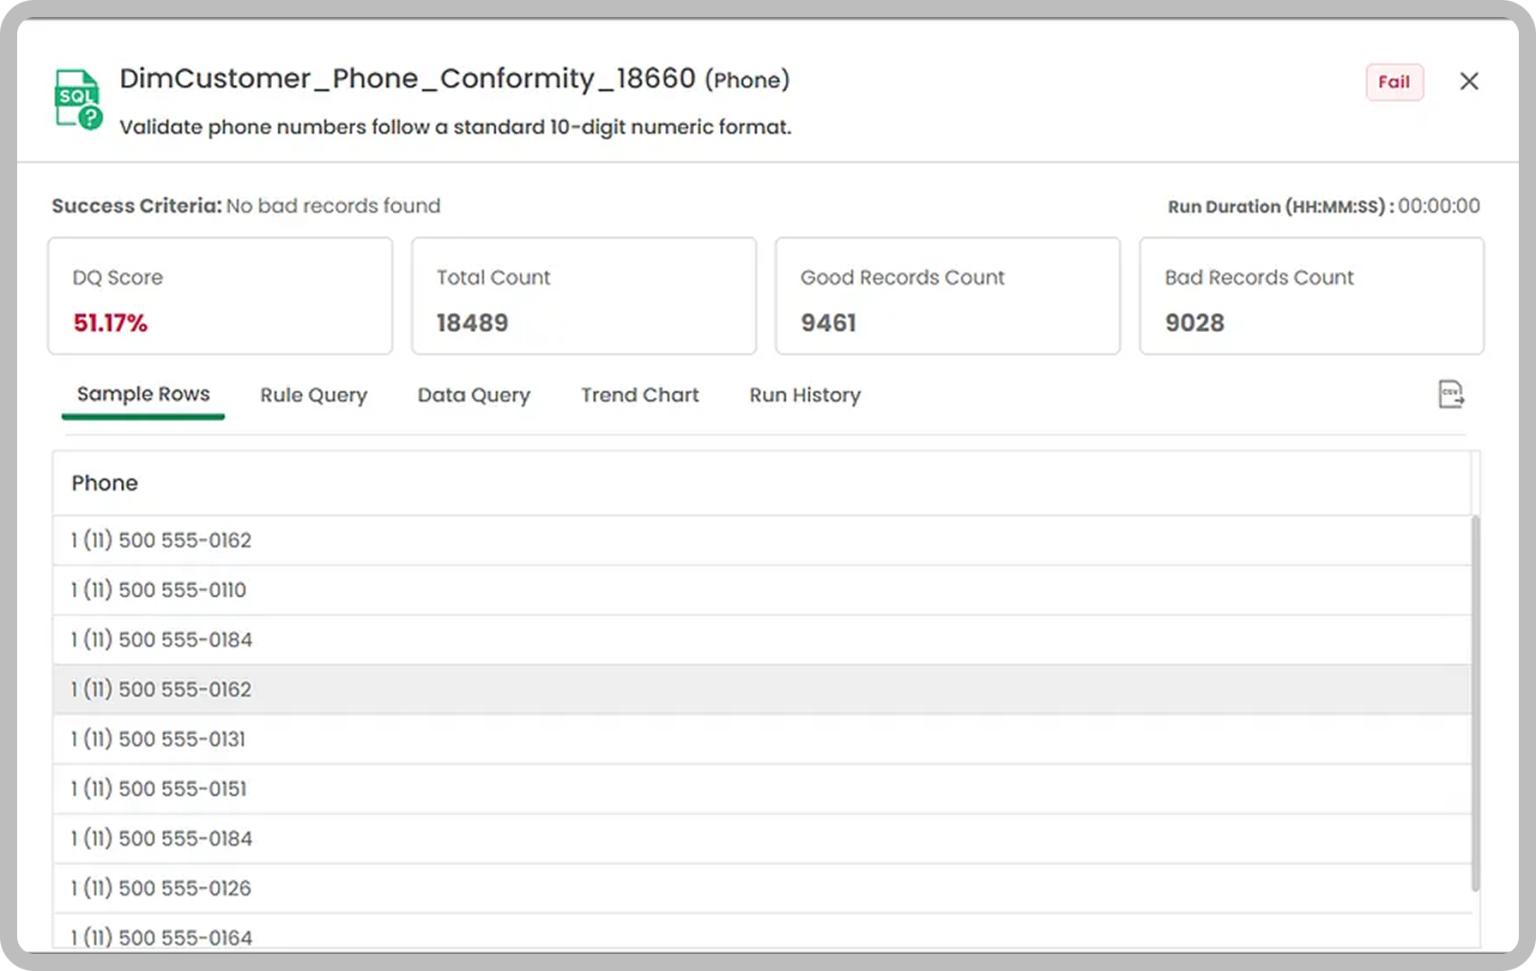The height and width of the screenshot is (971, 1536).
Task: View the Trend Chart tab
Action: tap(640, 395)
